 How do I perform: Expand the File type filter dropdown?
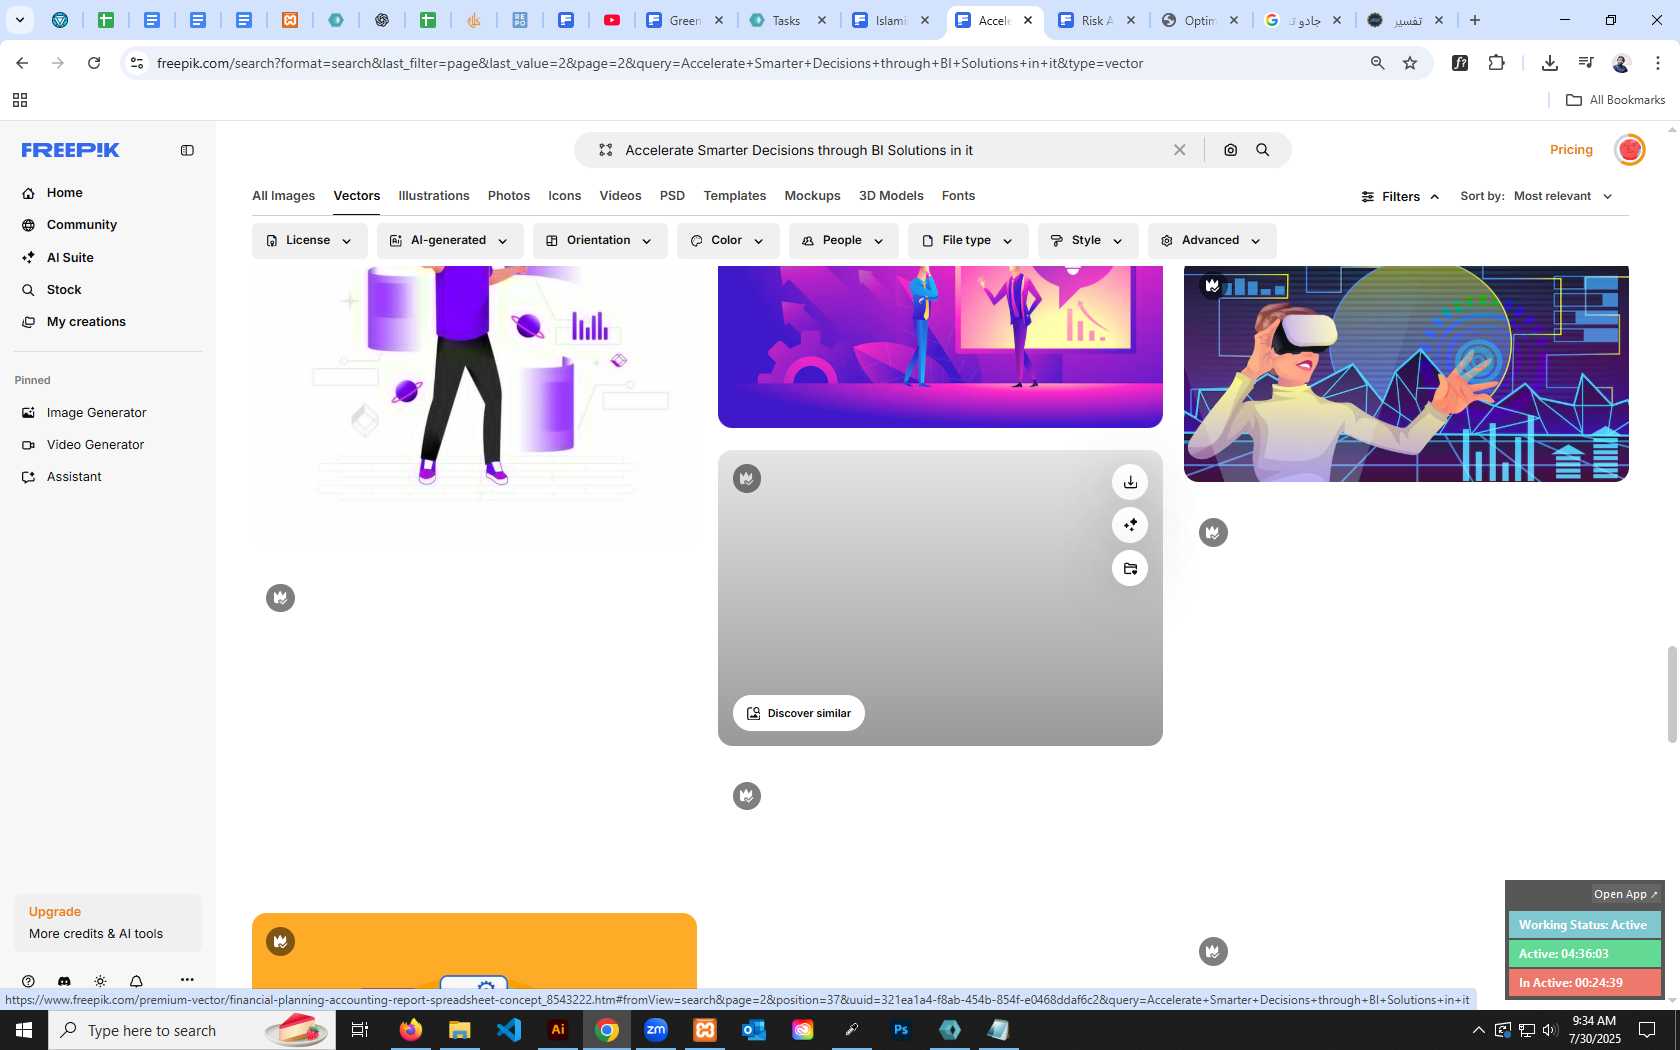[x=968, y=241]
